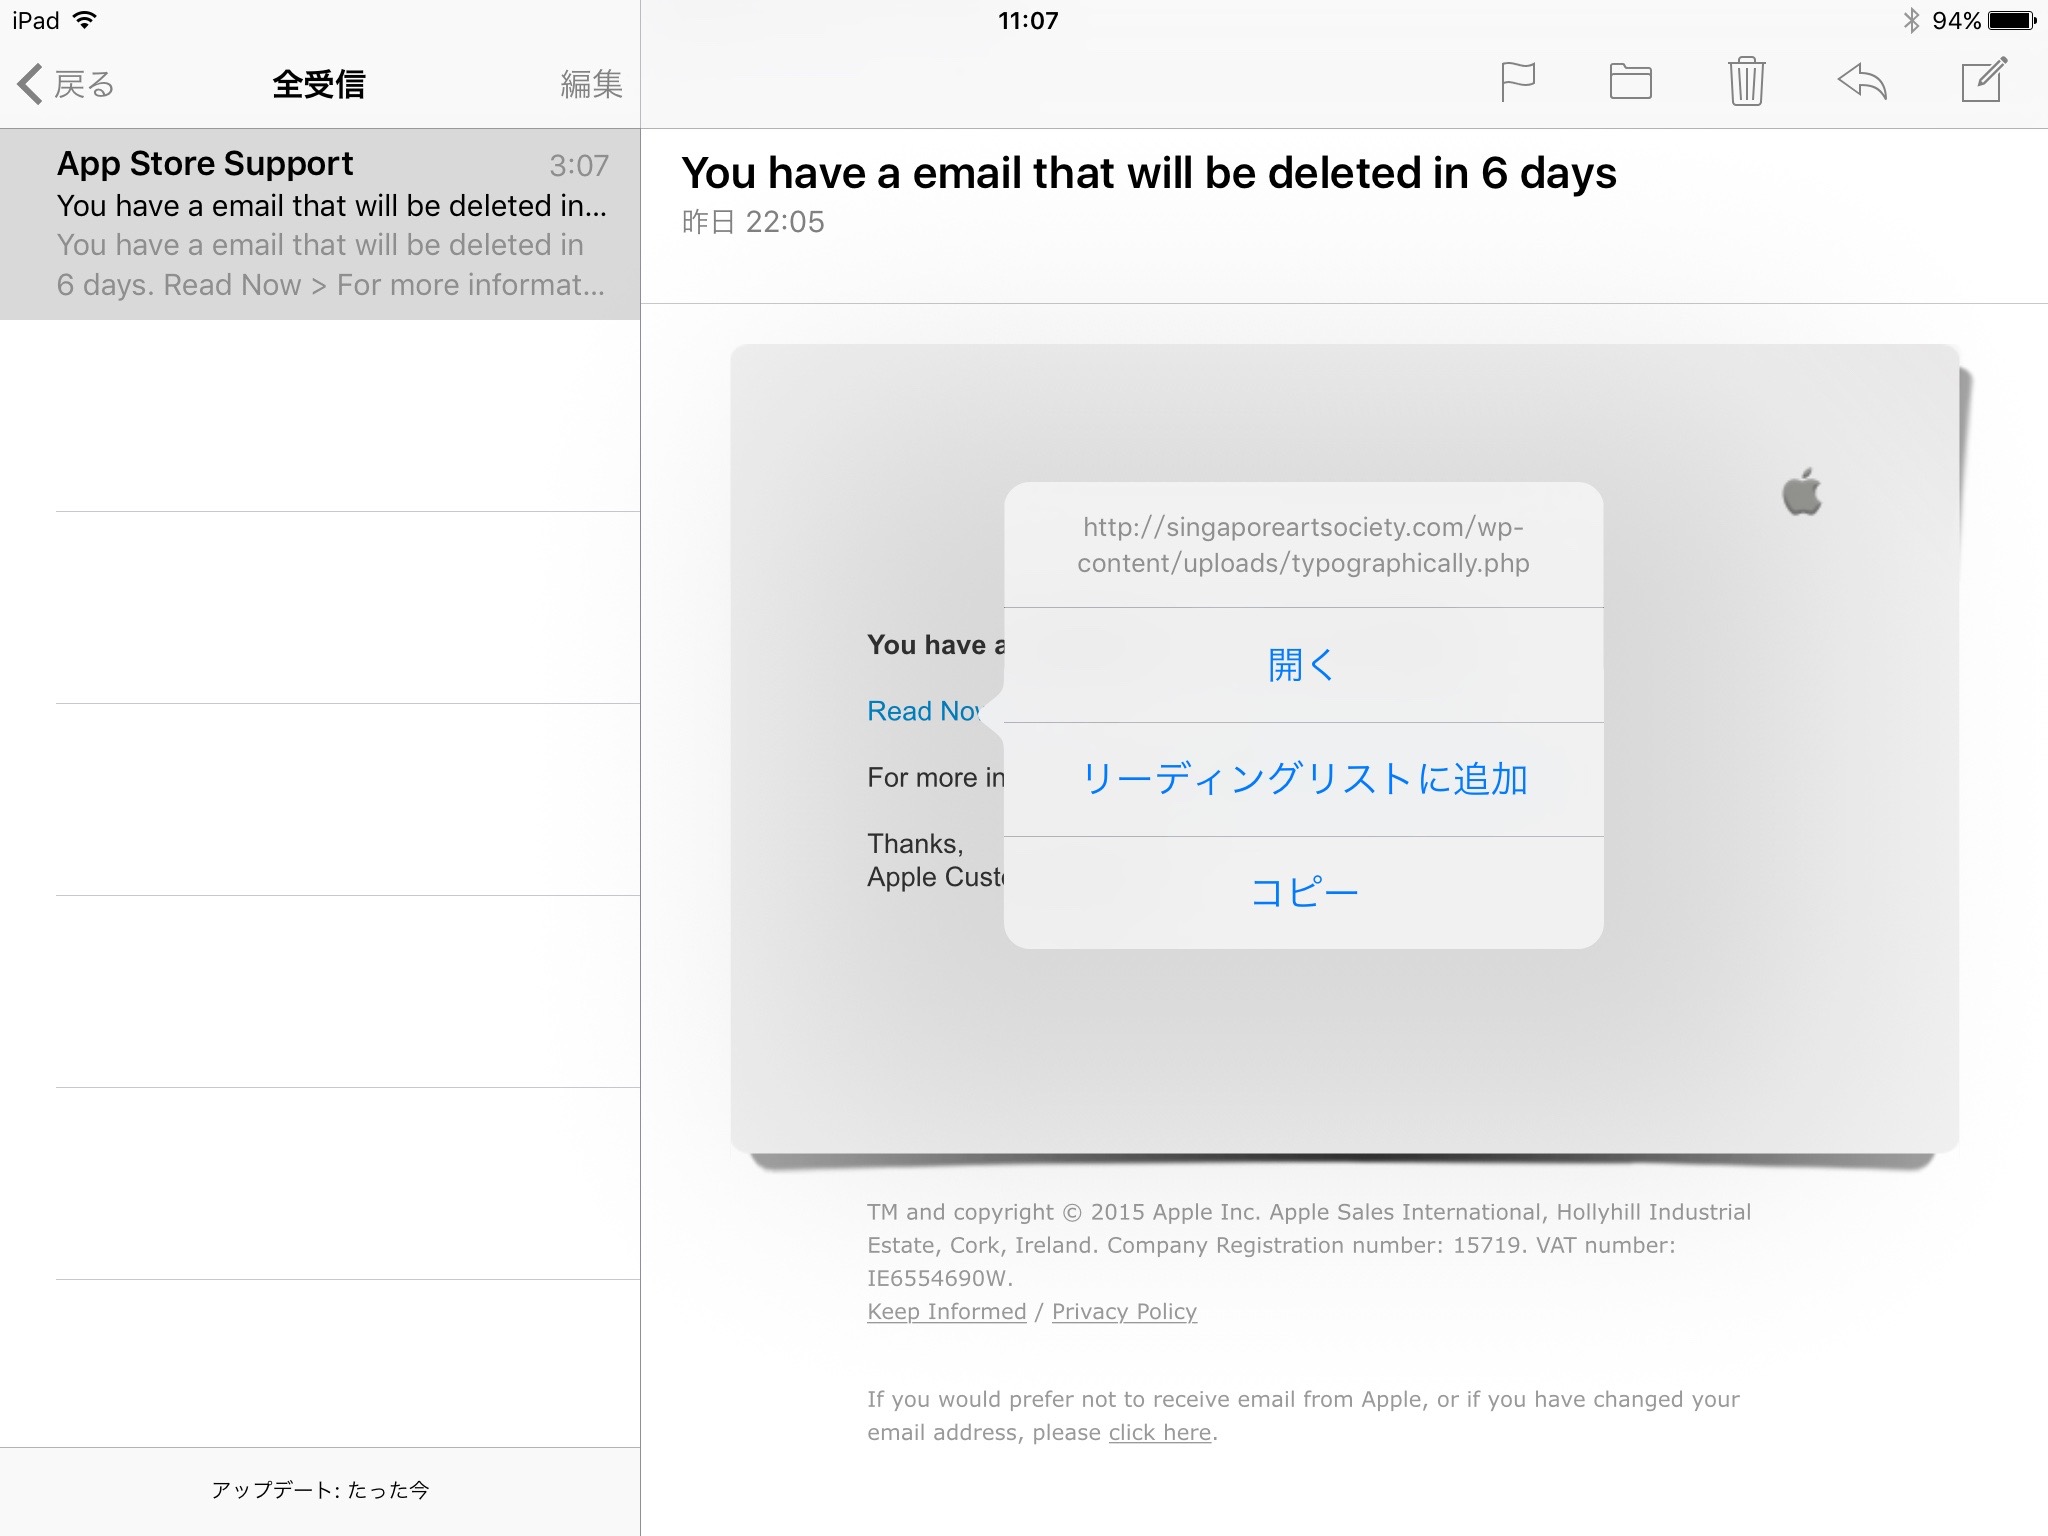The height and width of the screenshot is (1536, 2048).
Task: Move message using the folder icon
Action: click(1630, 82)
